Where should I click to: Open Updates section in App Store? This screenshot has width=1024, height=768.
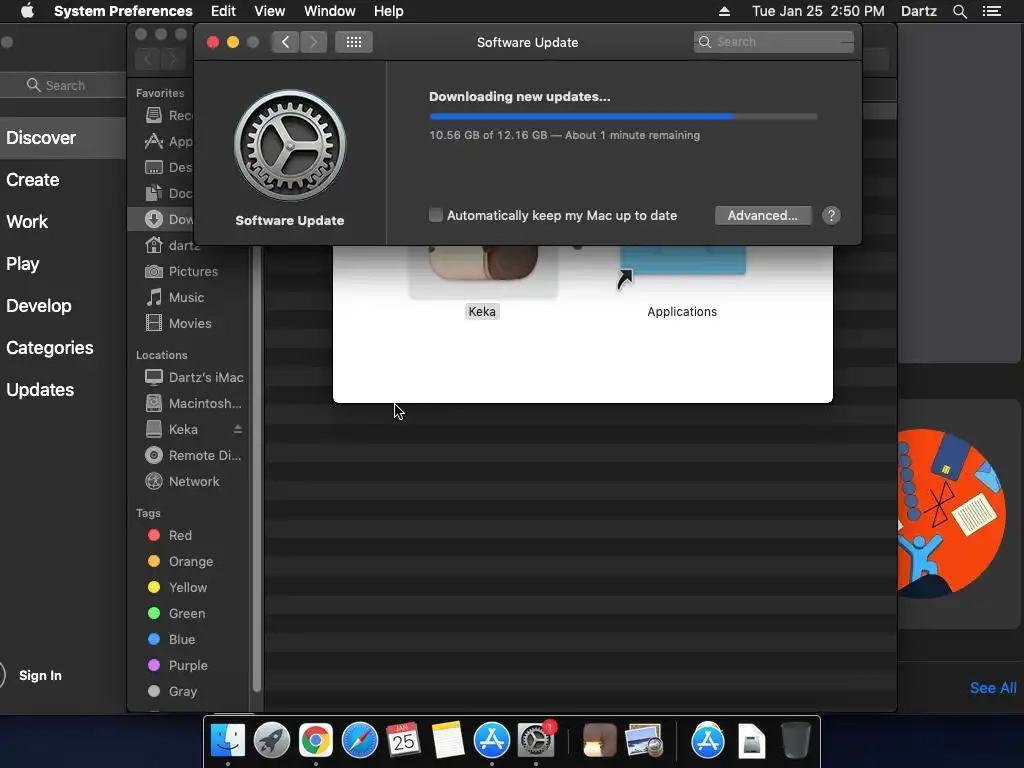[40, 390]
